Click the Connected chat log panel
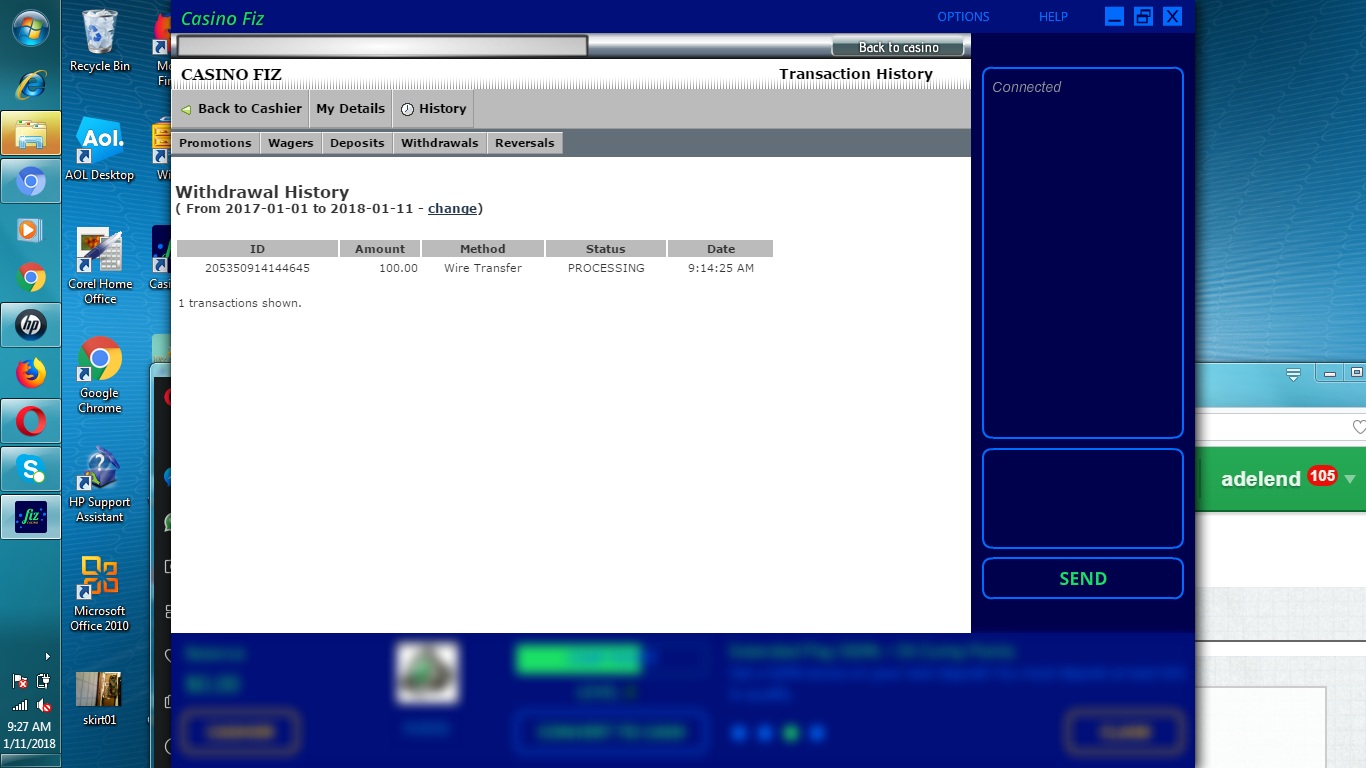 point(1083,253)
